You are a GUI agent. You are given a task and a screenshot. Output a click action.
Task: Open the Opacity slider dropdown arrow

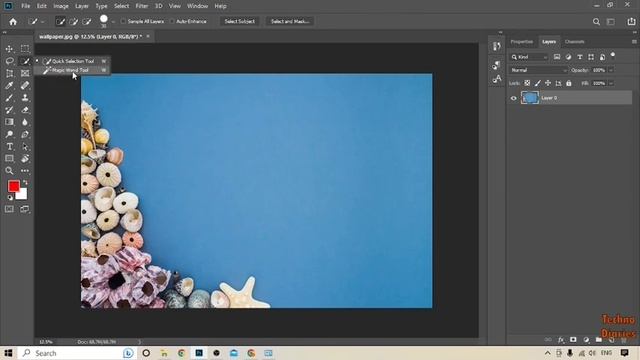coord(611,70)
